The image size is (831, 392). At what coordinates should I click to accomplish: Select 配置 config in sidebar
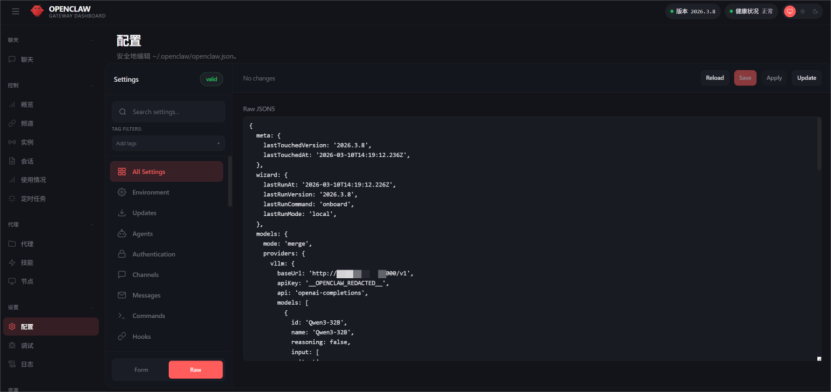pos(51,327)
